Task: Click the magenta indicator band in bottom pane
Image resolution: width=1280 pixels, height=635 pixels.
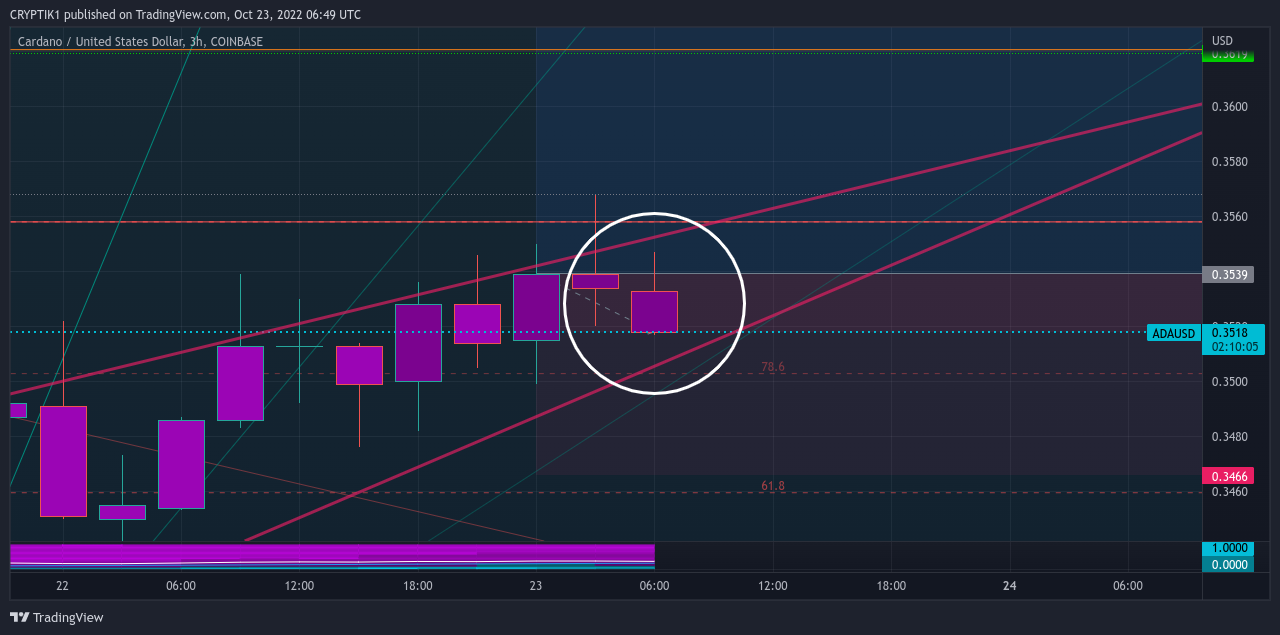Action: (x=332, y=552)
